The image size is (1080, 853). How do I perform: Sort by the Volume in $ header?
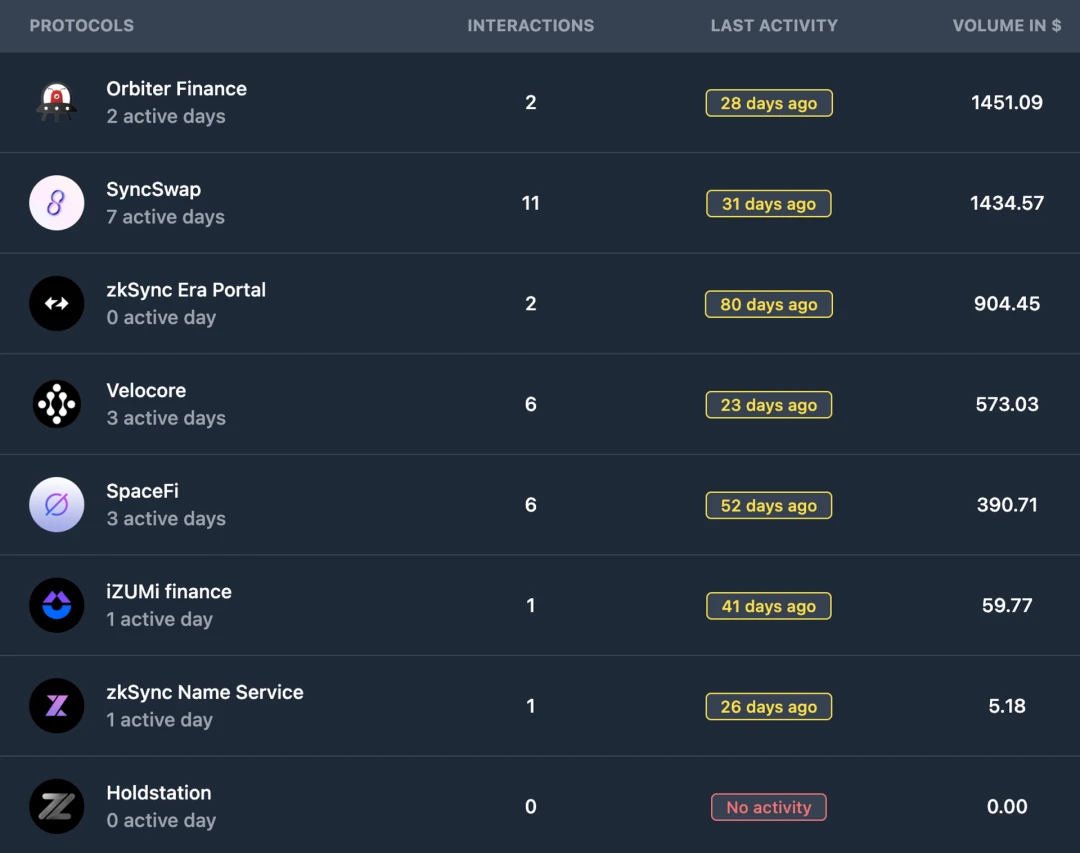(x=1006, y=26)
